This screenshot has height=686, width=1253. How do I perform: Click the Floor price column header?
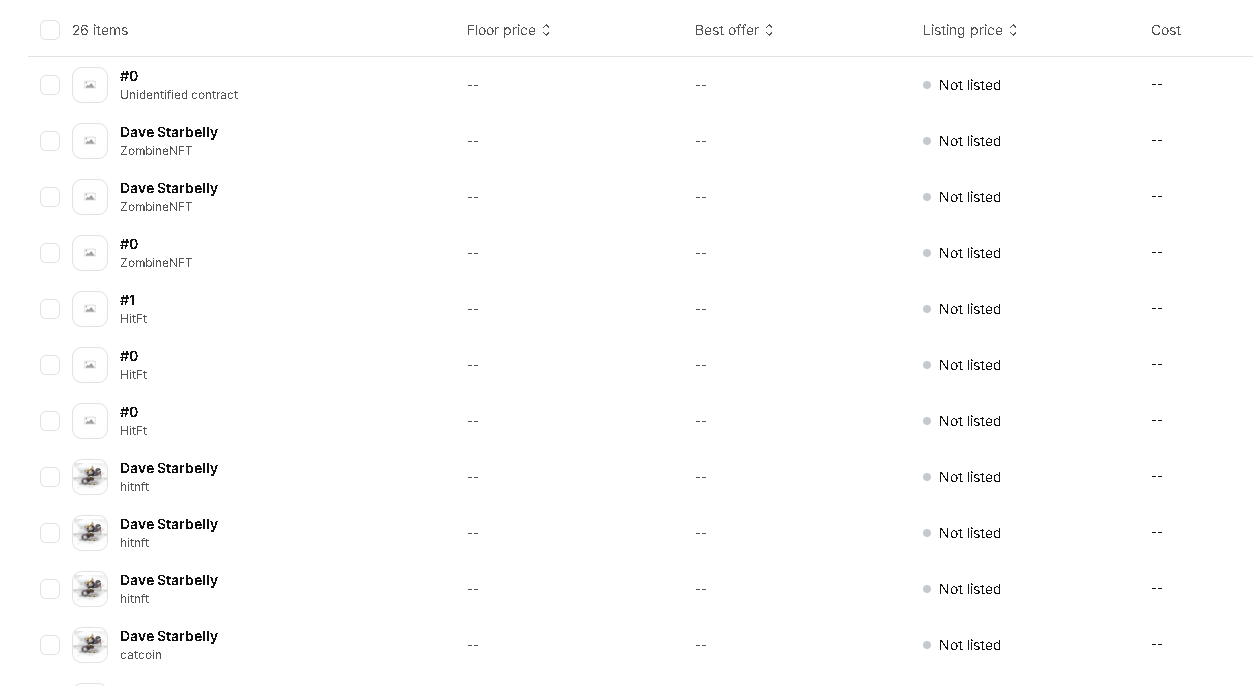501,30
